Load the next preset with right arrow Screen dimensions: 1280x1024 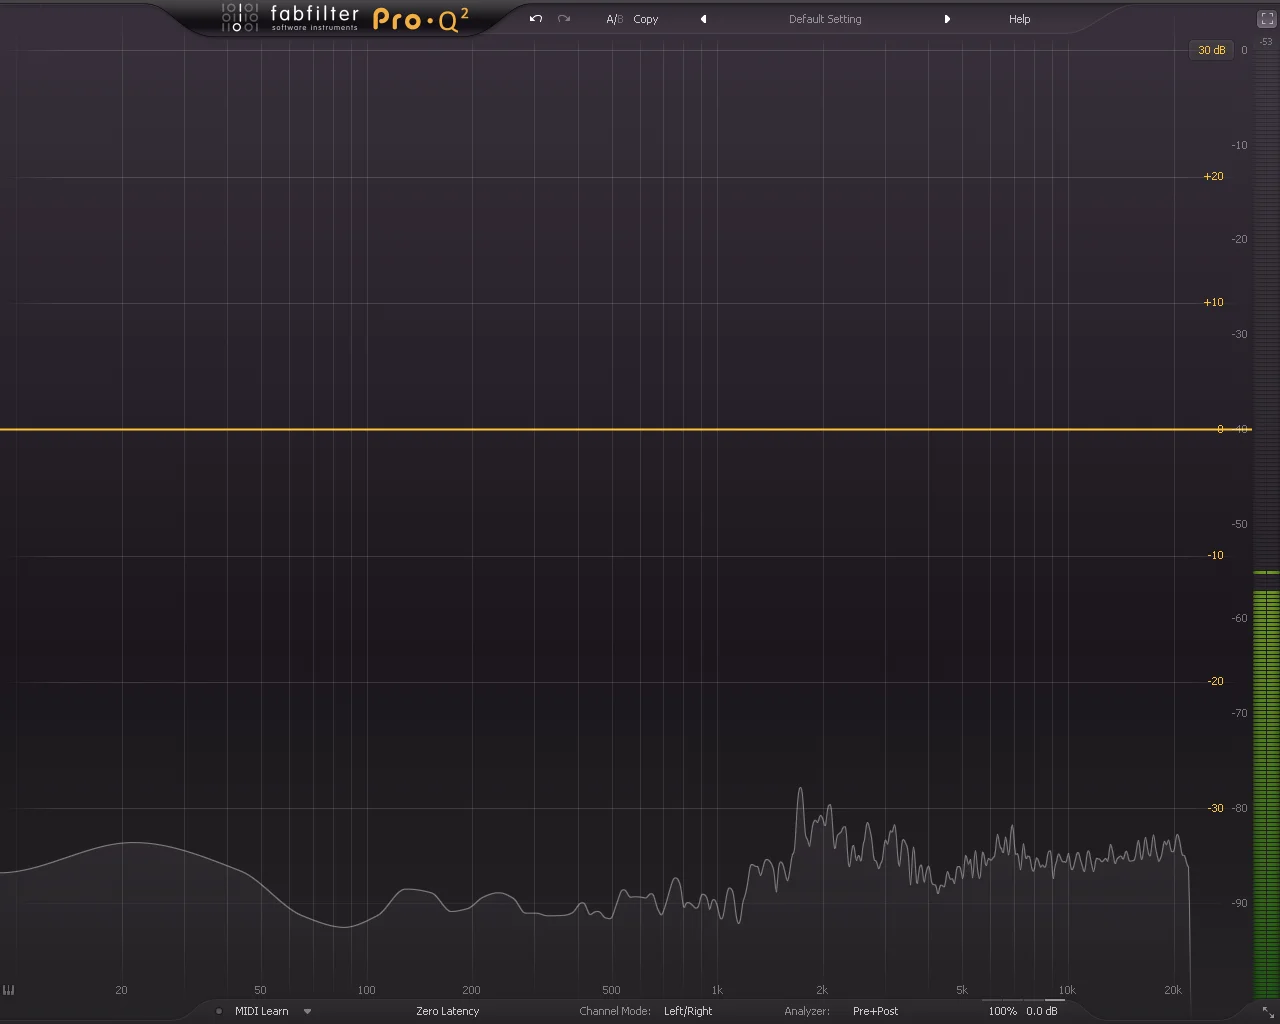(x=947, y=19)
